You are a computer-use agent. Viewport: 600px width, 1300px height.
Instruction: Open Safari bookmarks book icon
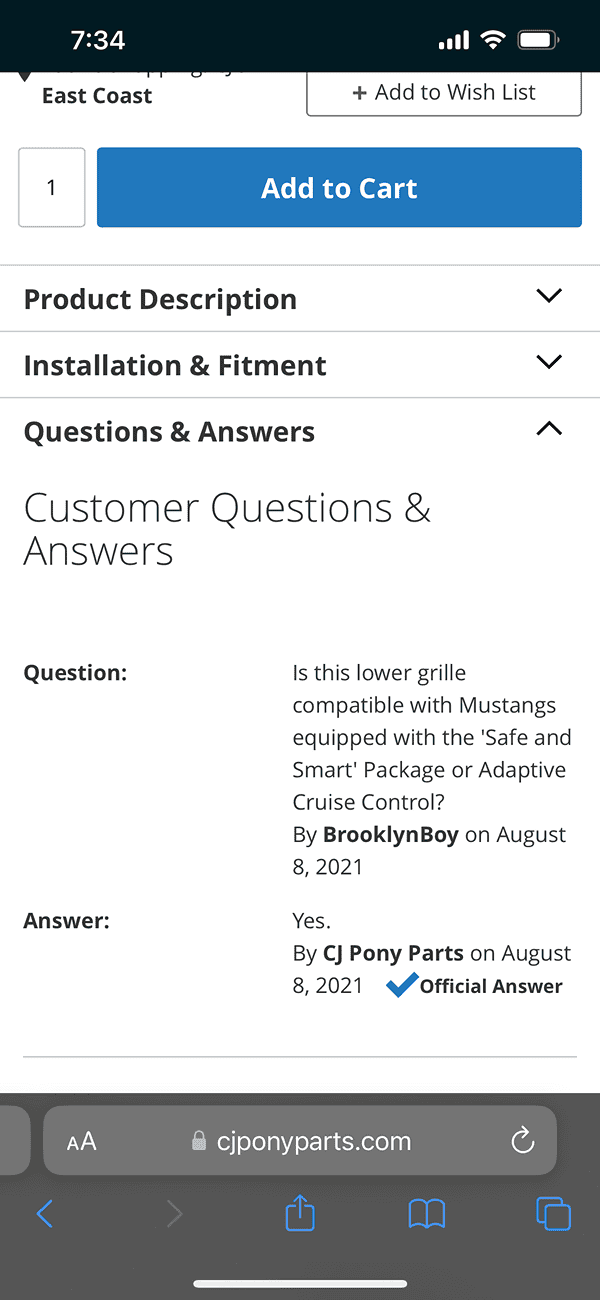(427, 1214)
